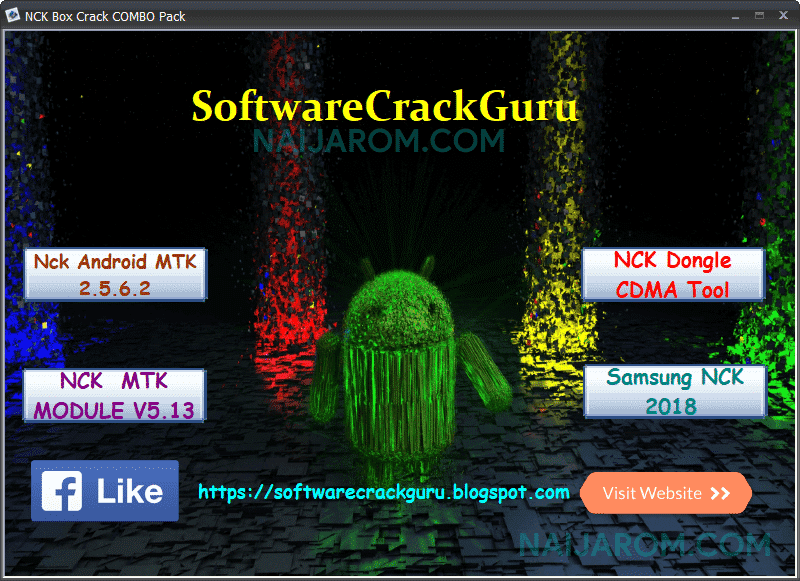Click the Facebook Like button
This screenshot has width=800, height=581.
tap(105, 491)
